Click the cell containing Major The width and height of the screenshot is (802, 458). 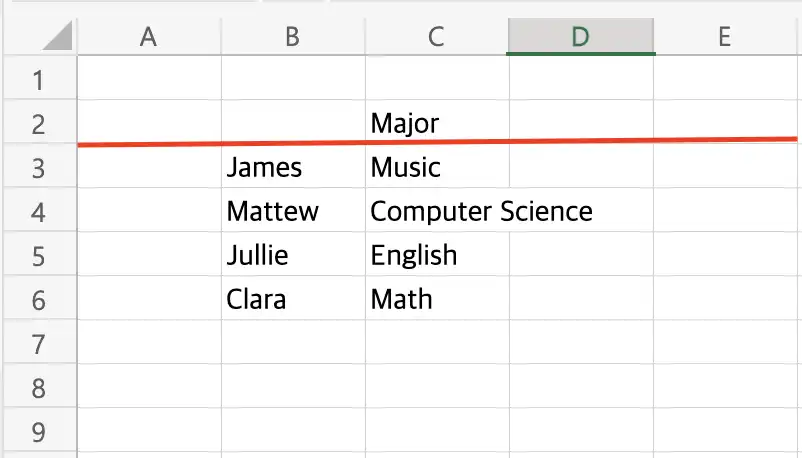437,122
